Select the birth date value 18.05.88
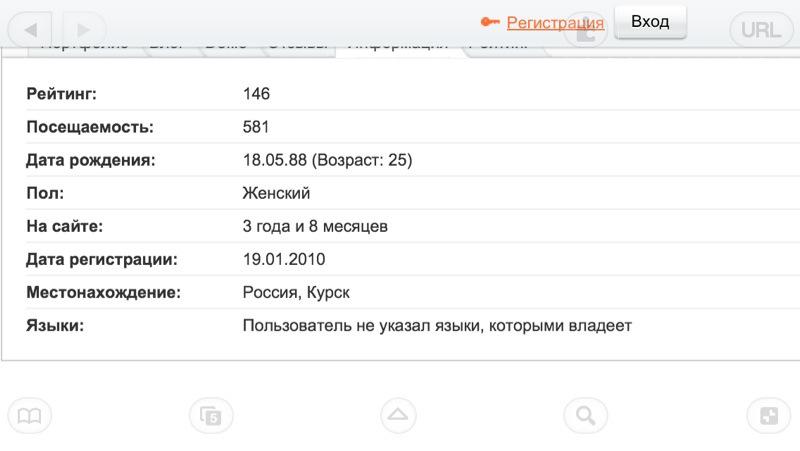The width and height of the screenshot is (800, 451). [275, 160]
